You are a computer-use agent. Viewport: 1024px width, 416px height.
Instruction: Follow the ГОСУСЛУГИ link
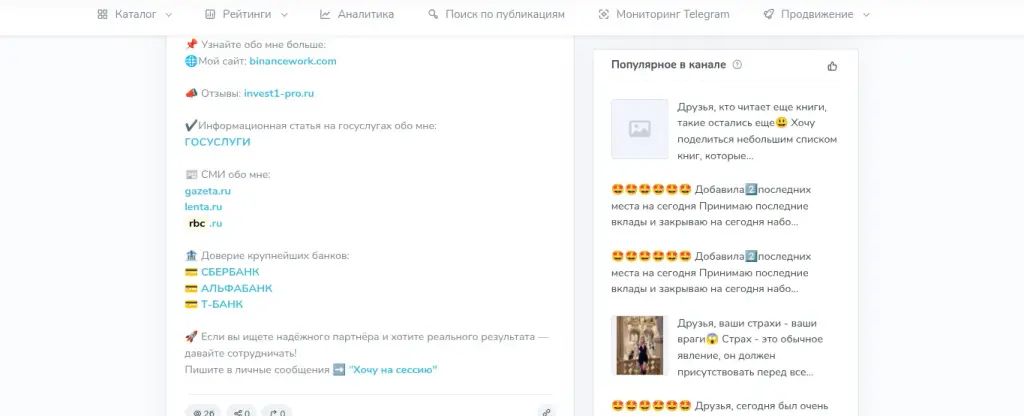click(x=217, y=142)
